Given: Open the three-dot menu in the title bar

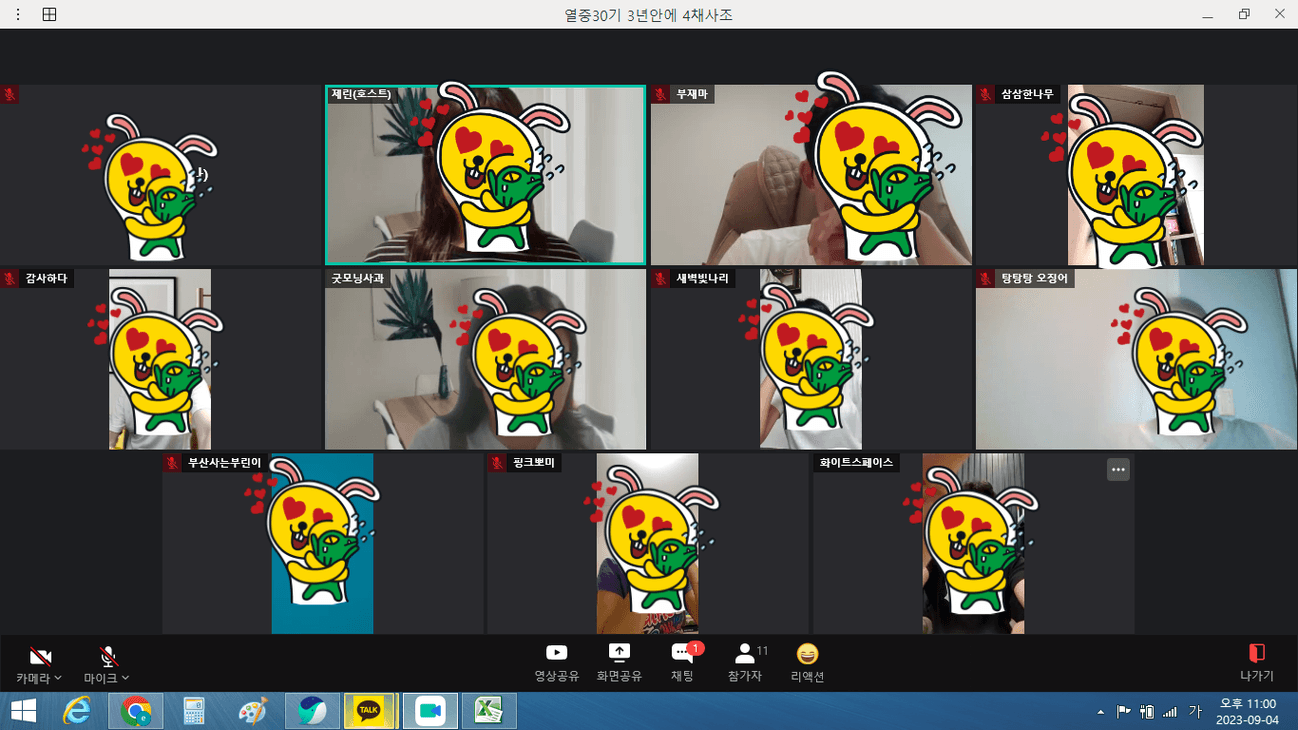Looking at the screenshot, I should click(x=20, y=14).
